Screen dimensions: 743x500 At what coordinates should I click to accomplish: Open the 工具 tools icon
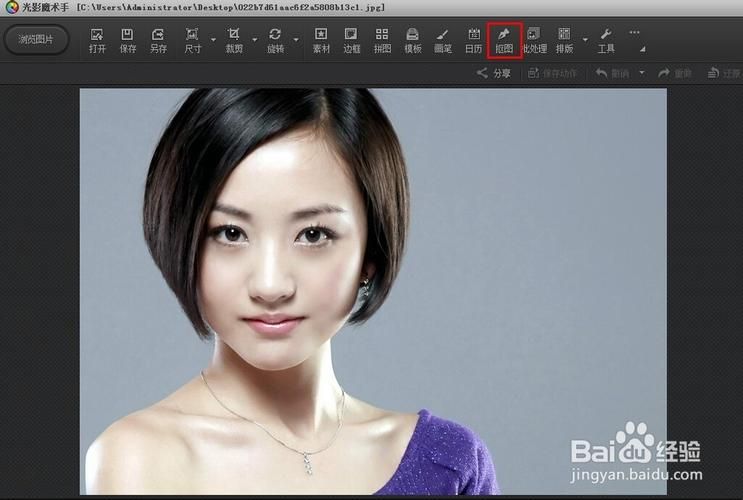[x=606, y=41]
